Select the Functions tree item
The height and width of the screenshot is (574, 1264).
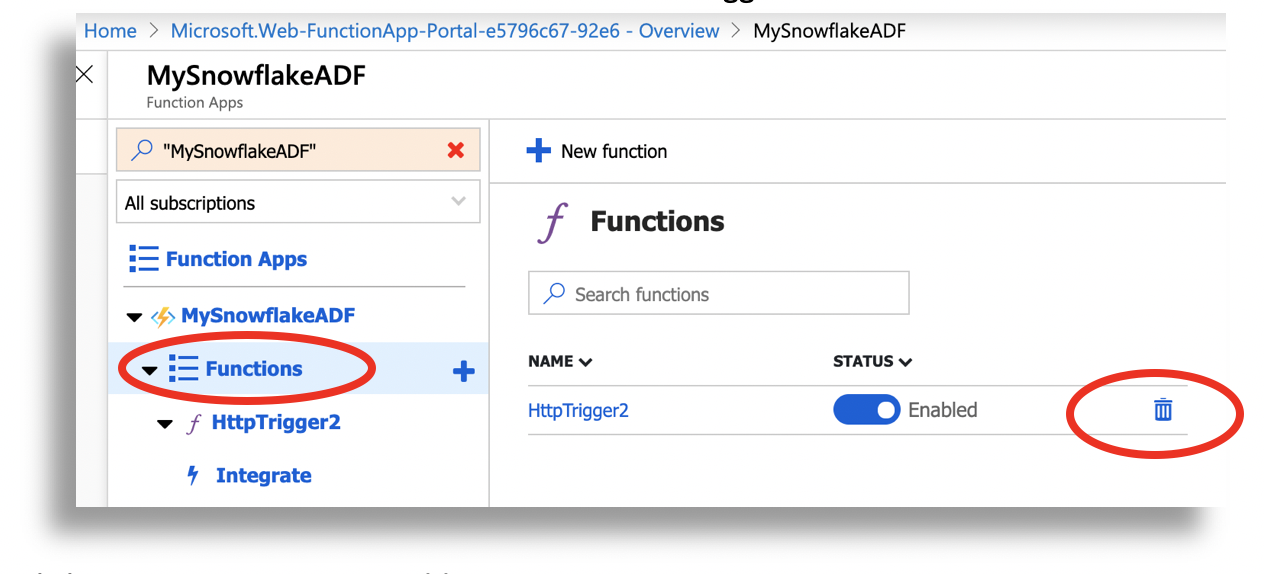click(x=254, y=368)
